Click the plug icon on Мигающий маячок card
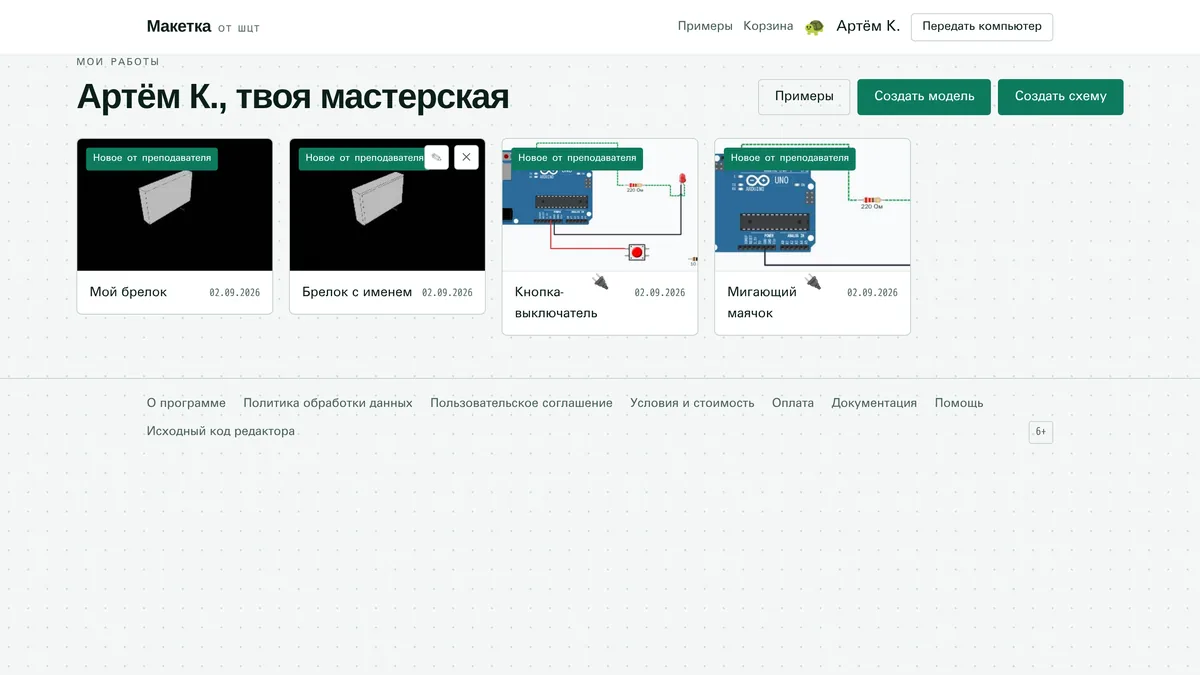Image resolution: width=1200 pixels, height=675 pixels. click(813, 282)
